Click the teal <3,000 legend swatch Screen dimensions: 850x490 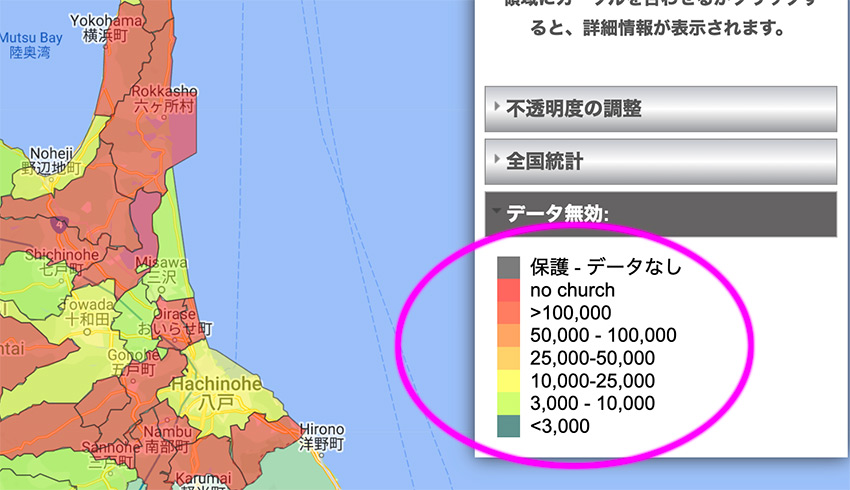pyautogui.click(x=509, y=426)
